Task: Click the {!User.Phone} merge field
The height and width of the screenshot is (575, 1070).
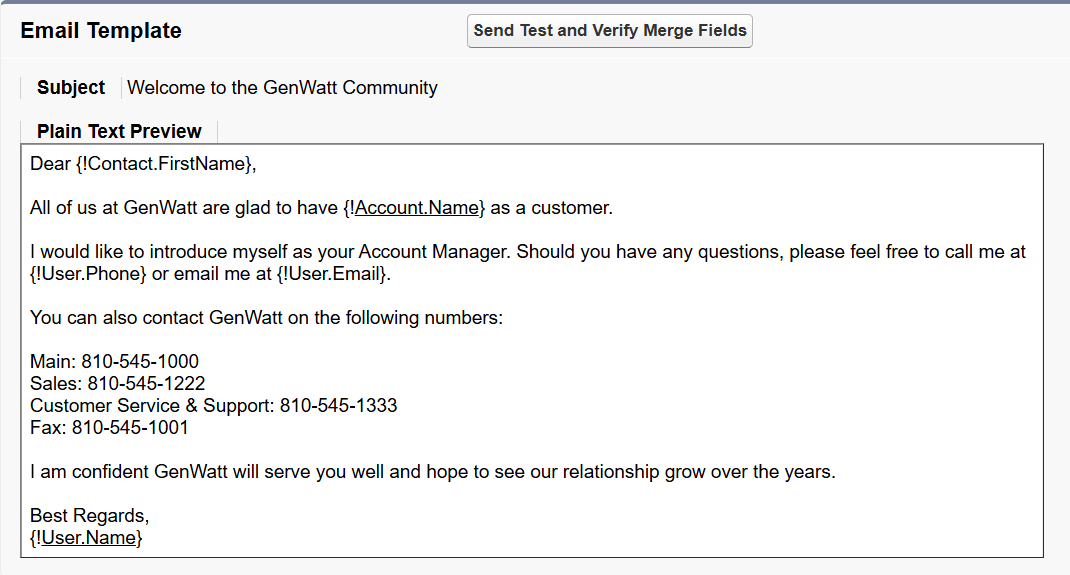Action: 88,274
